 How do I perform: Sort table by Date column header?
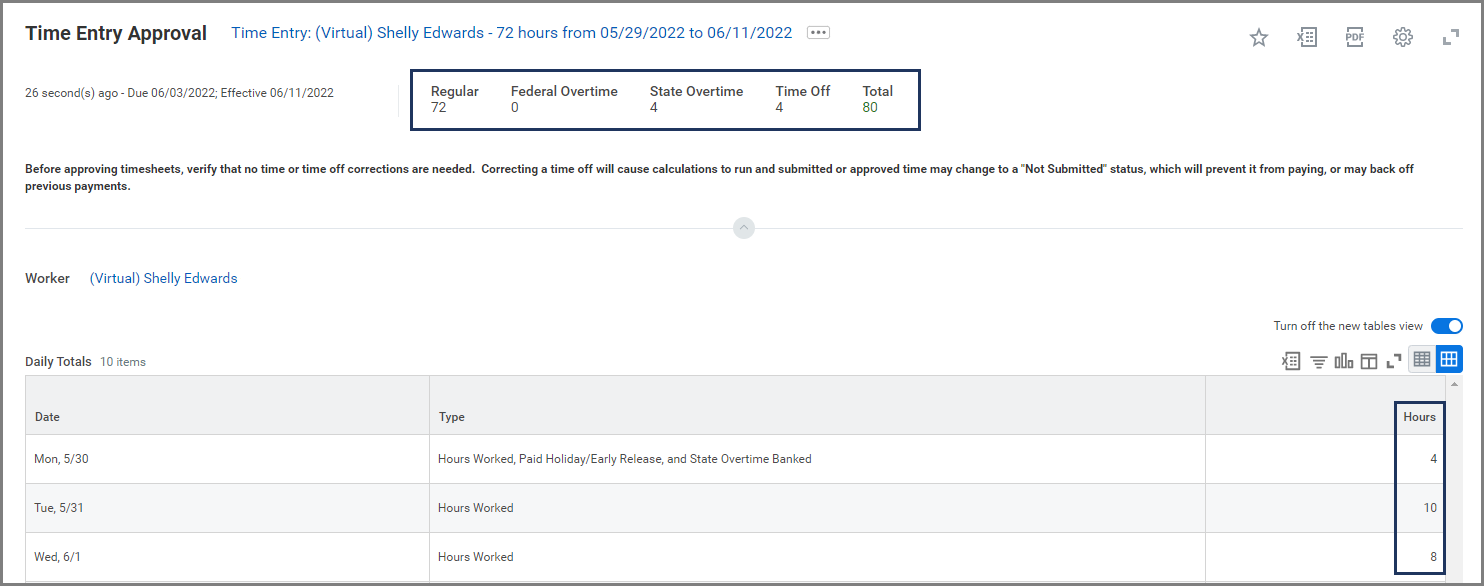click(47, 417)
